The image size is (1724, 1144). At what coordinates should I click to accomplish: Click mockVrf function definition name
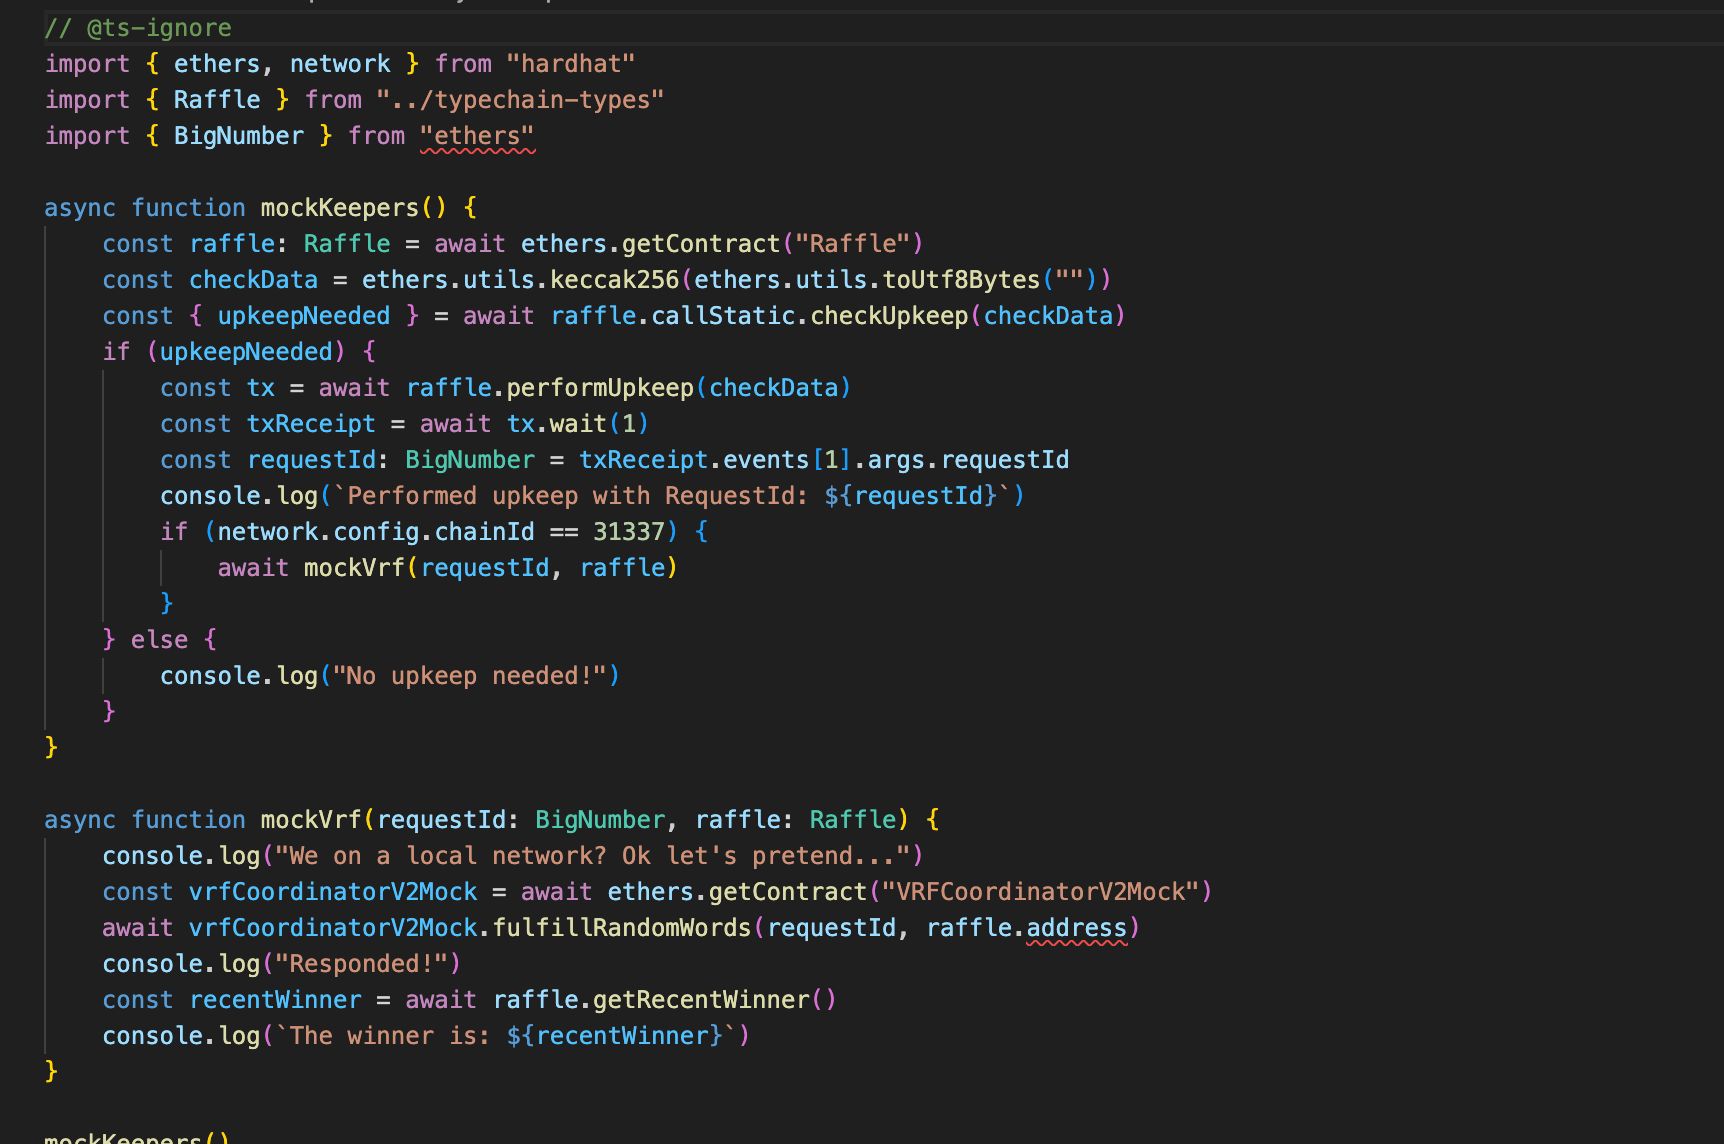311,820
